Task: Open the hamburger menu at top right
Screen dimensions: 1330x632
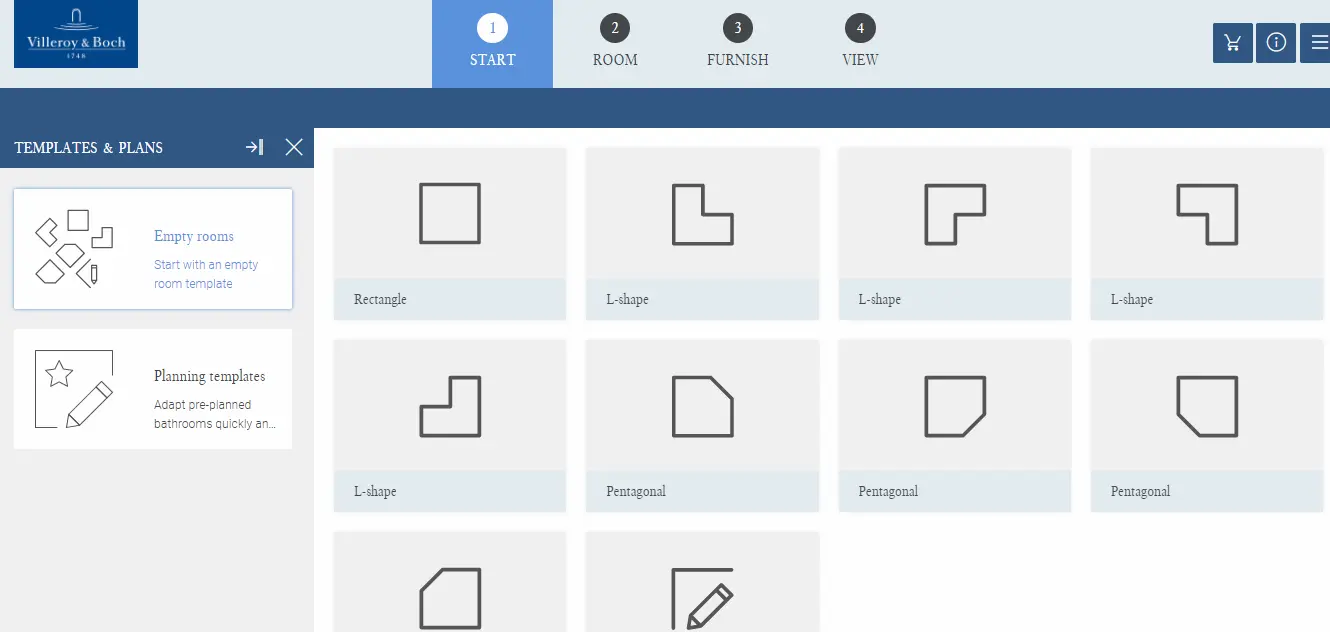Action: click(1318, 43)
